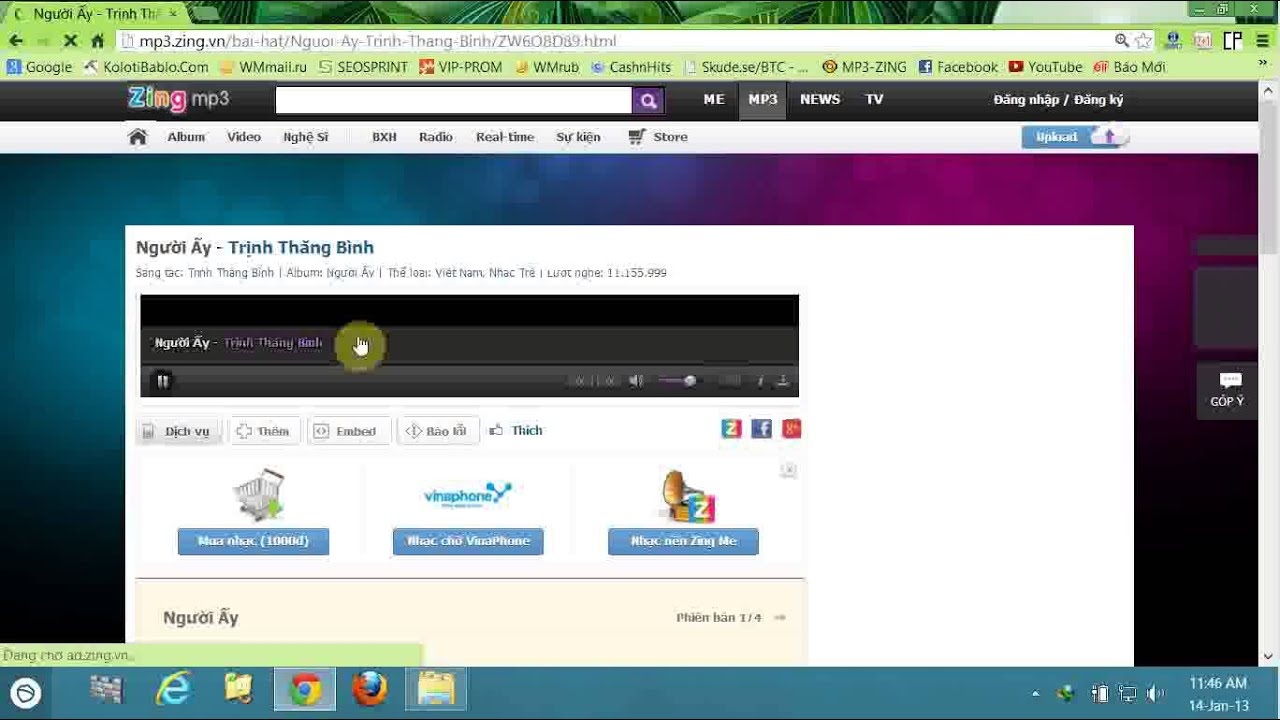
Task: Open the Facebook bookmark
Action: (x=958, y=67)
